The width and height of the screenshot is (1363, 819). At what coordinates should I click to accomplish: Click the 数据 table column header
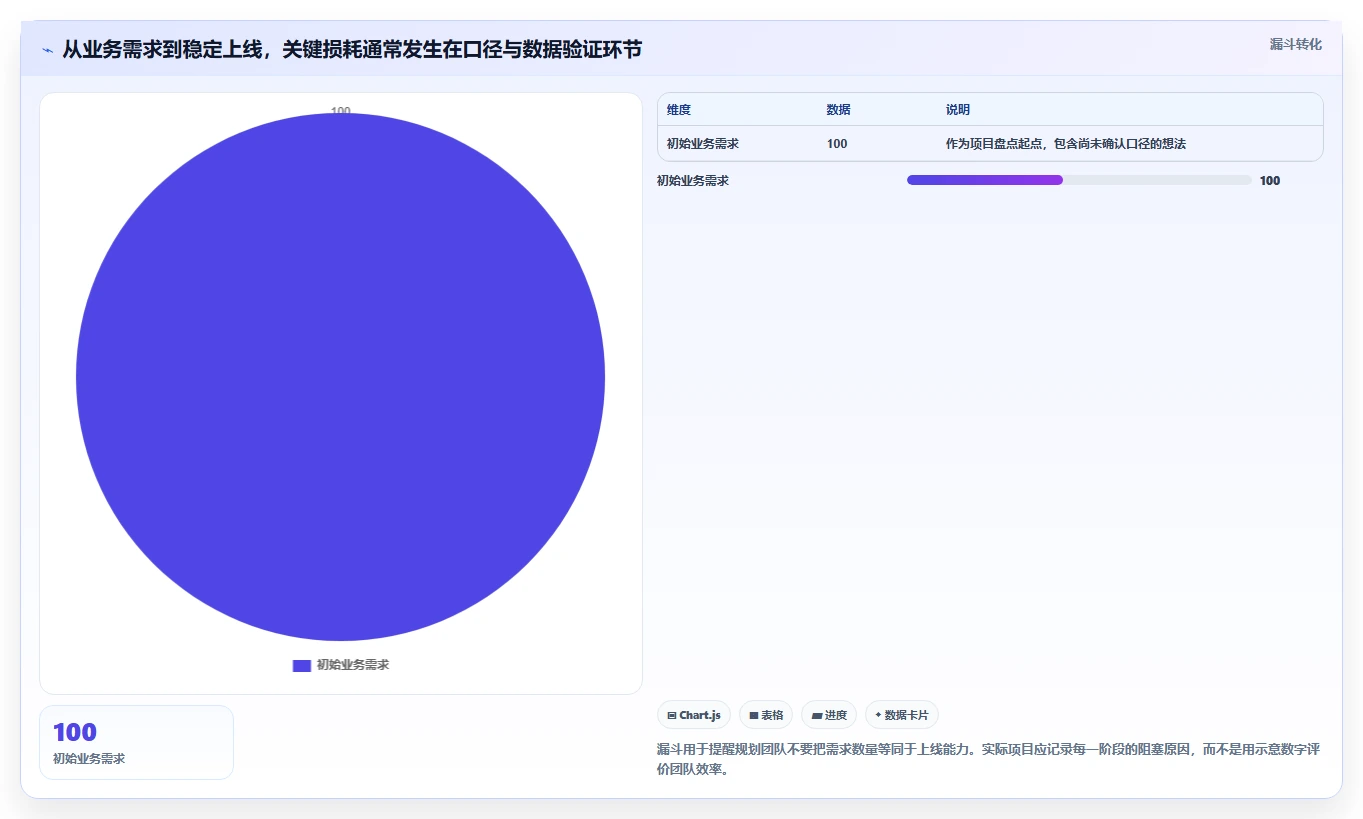click(839, 110)
